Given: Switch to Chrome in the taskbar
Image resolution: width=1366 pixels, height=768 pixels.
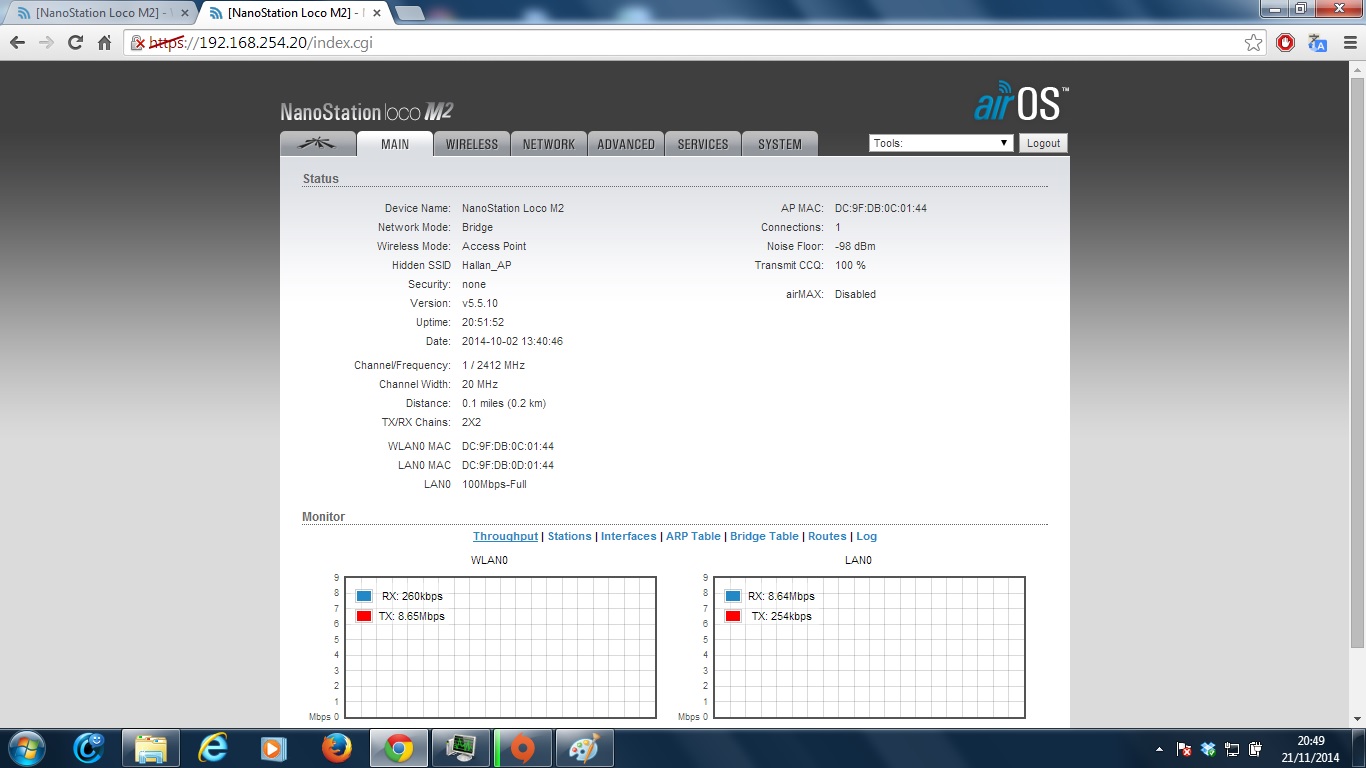Looking at the screenshot, I should (x=398, y=748).
